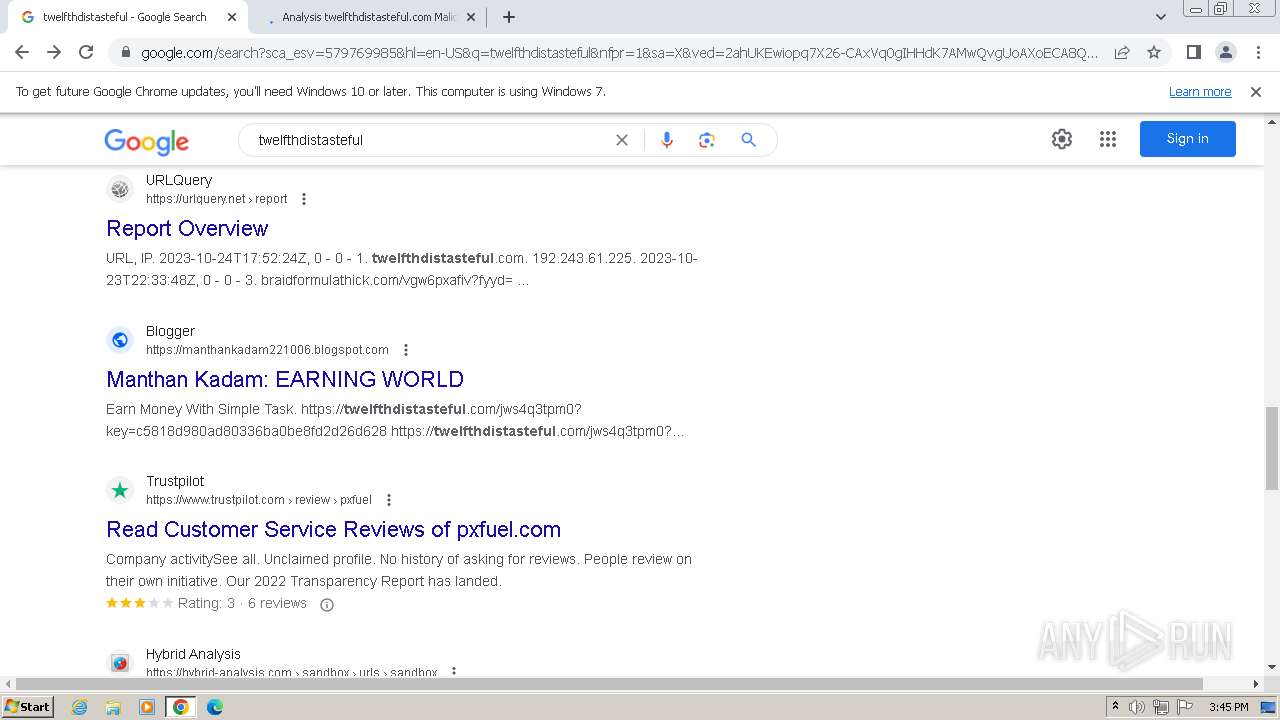Click the Rating: 3 · 6 reviews text
Image resolution: width=1280 pixels, height=720 pixels.
pyautogui.click(x=242, y=603)
